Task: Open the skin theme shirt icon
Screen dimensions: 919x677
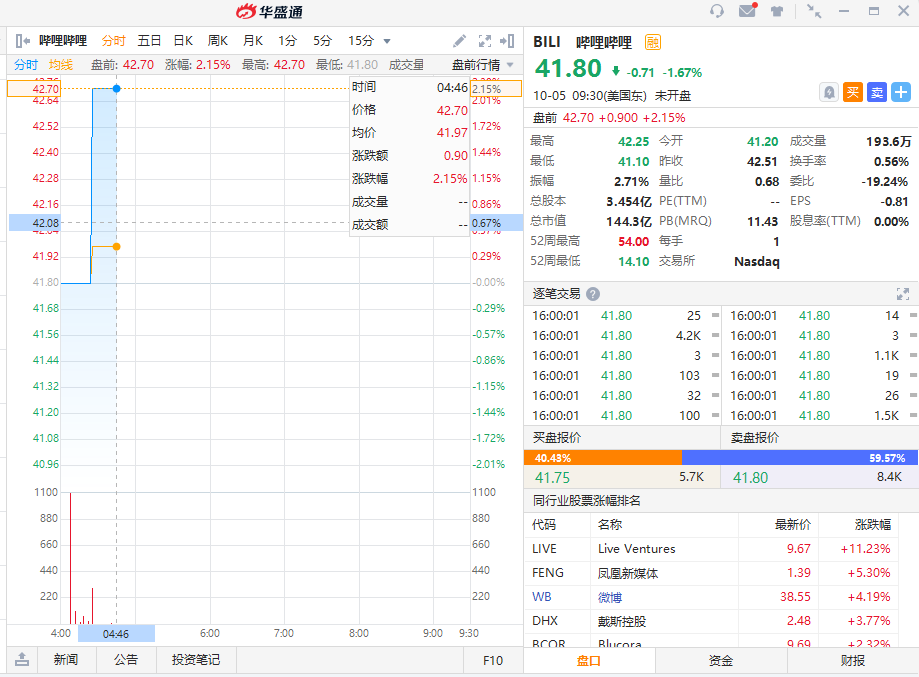Action: point(777,12)
